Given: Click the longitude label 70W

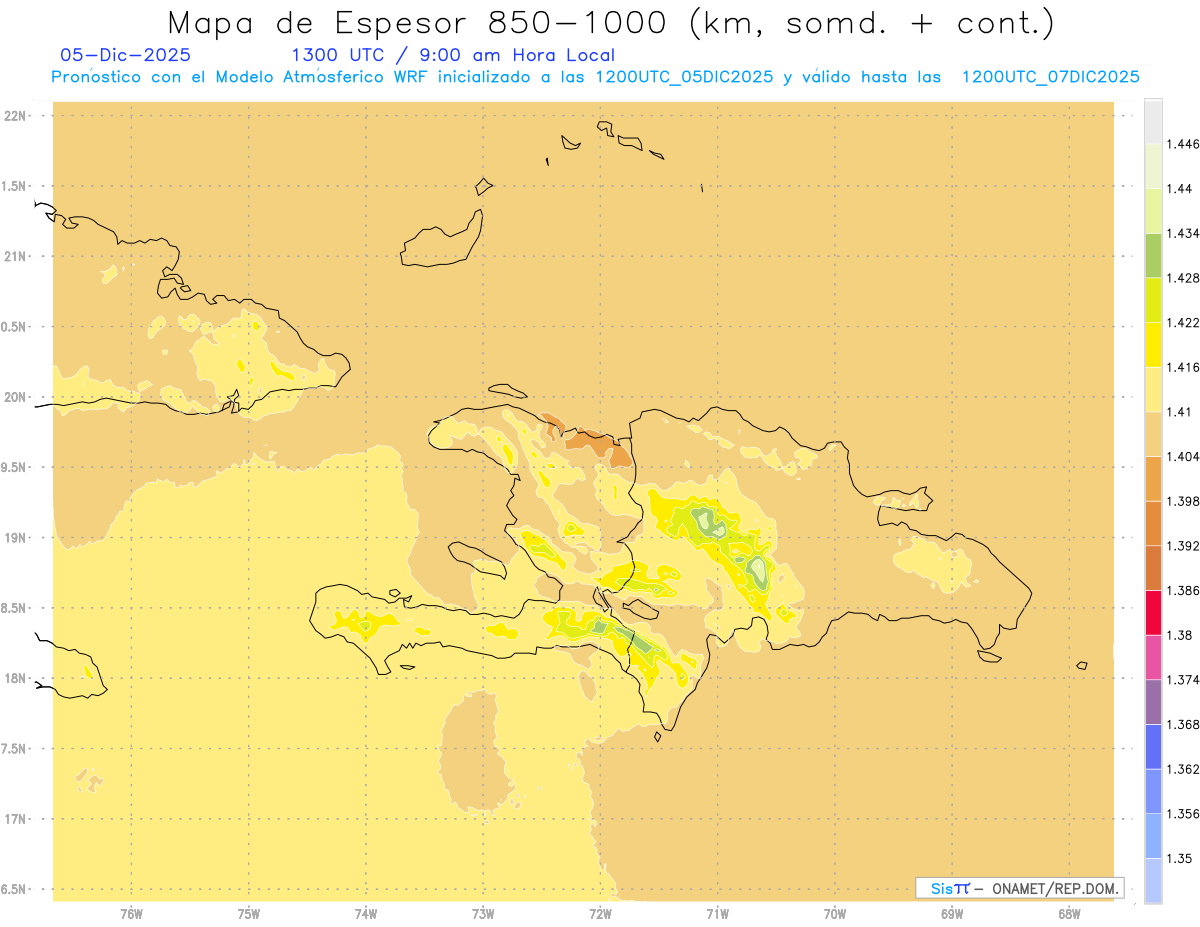Looking at the screenshot, I should coord(835,914).
